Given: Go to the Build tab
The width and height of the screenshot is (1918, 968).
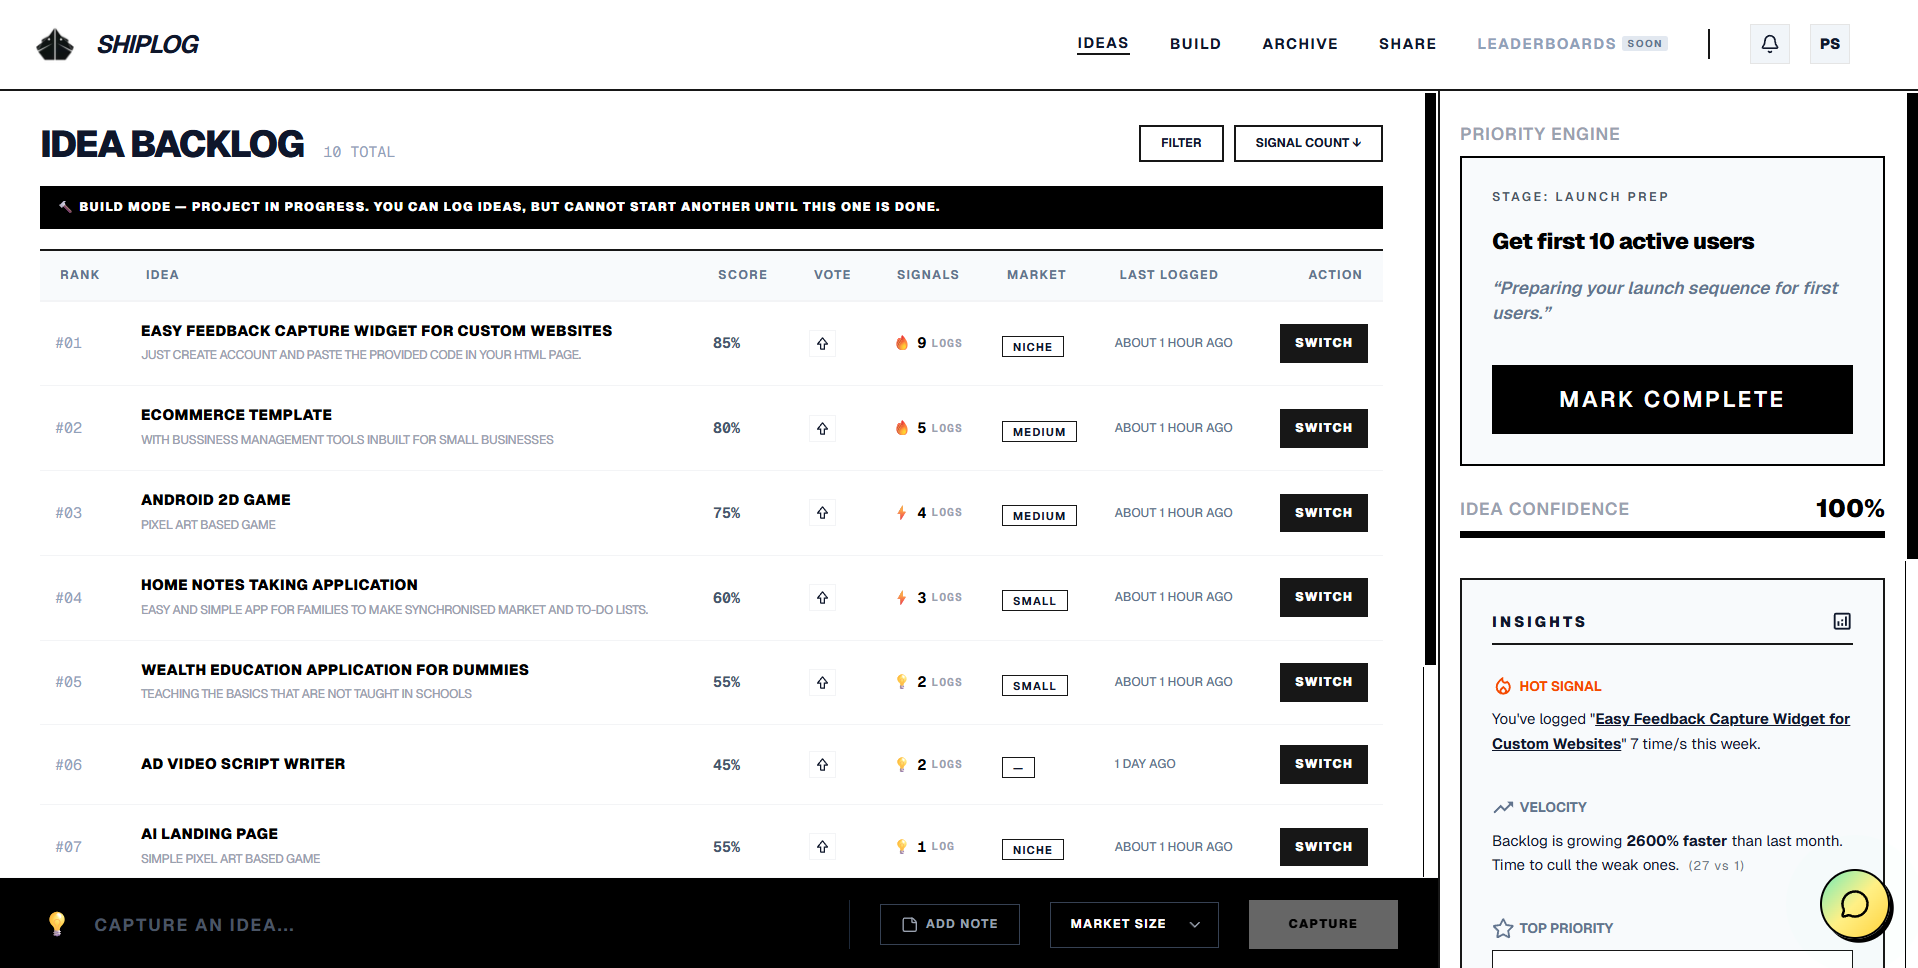Looking at the screenshot, I should [x=1195, y=44].
